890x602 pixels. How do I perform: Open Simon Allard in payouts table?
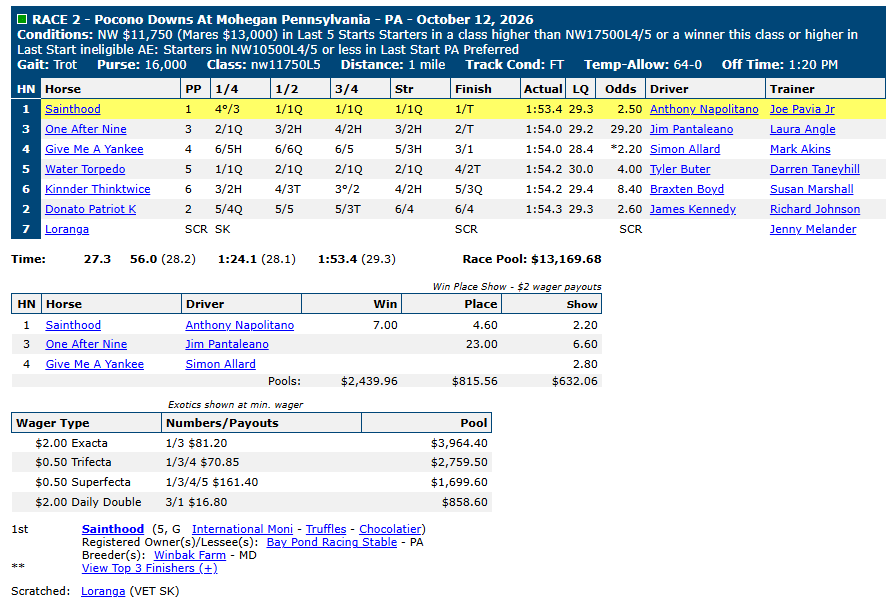point(220,364)
